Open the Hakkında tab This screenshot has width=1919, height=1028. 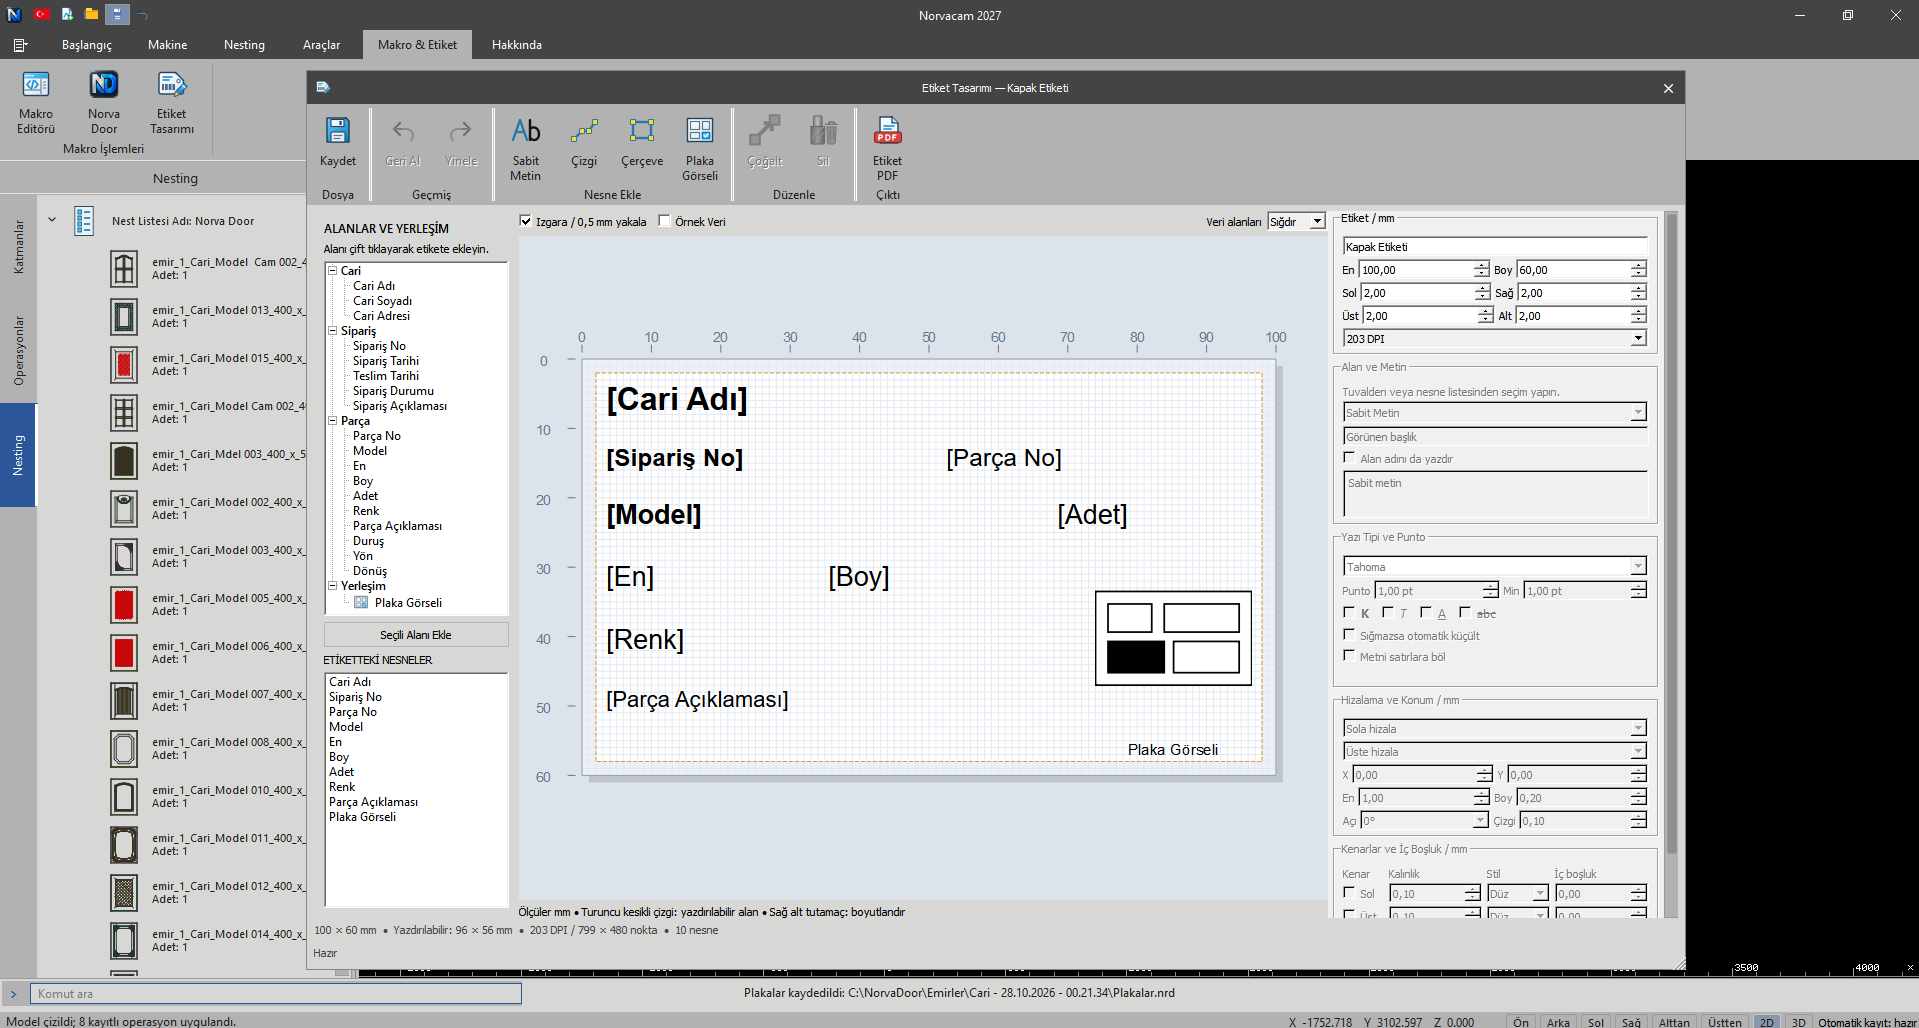517,45
